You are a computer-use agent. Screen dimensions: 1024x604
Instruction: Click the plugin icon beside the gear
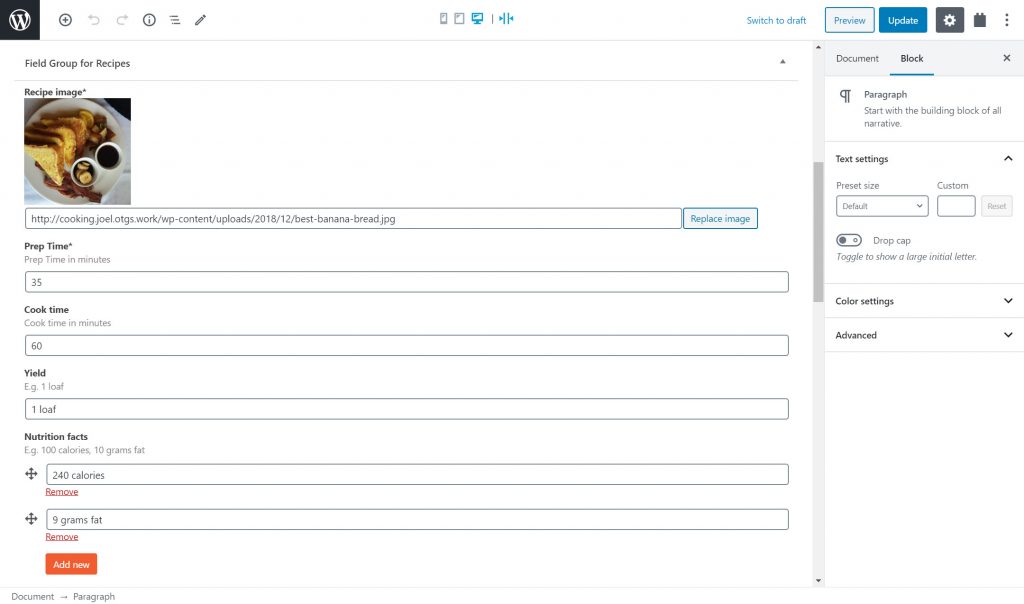coord(980,20)
